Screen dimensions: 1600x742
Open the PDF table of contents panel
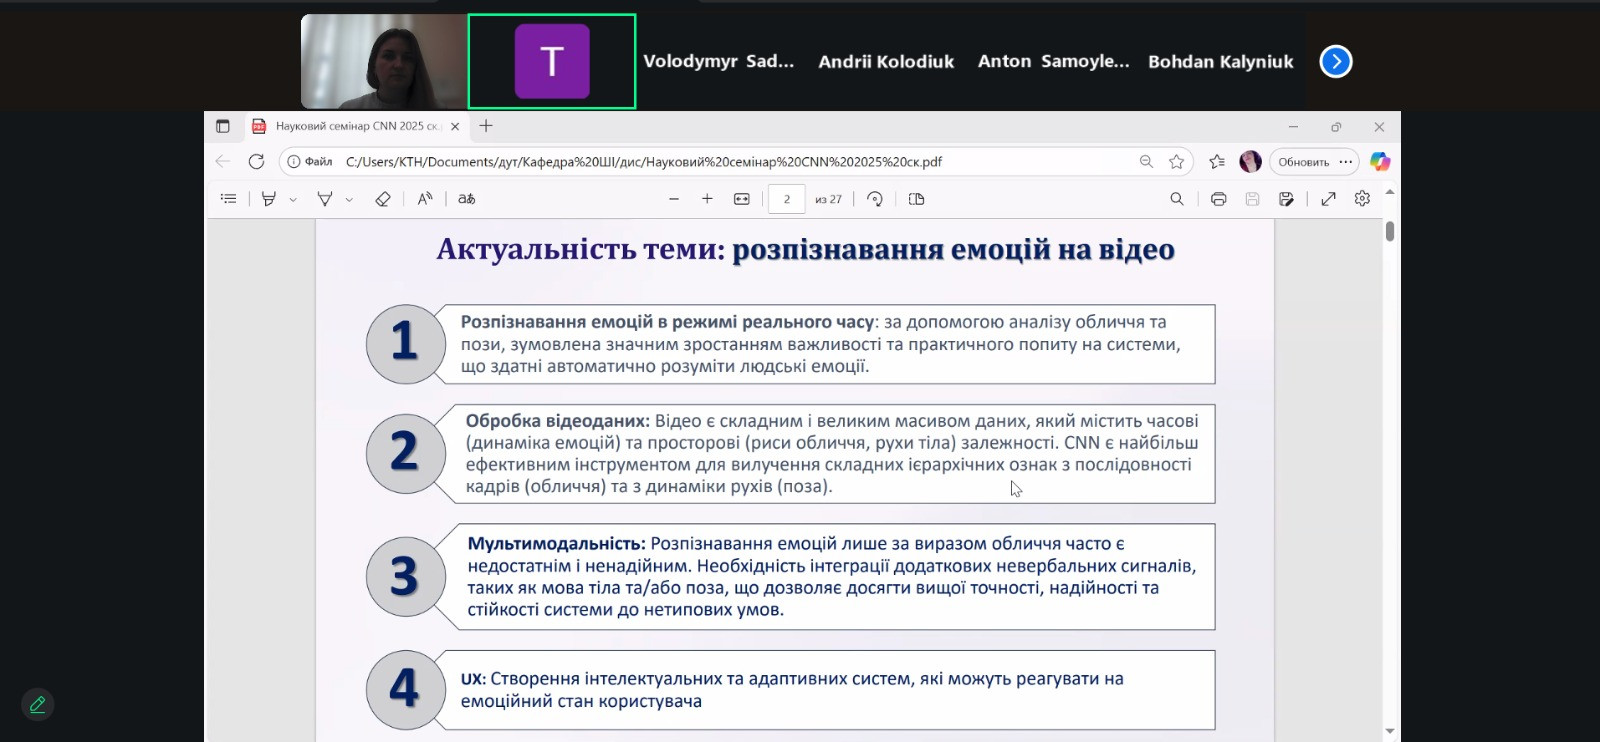point(229,199)
